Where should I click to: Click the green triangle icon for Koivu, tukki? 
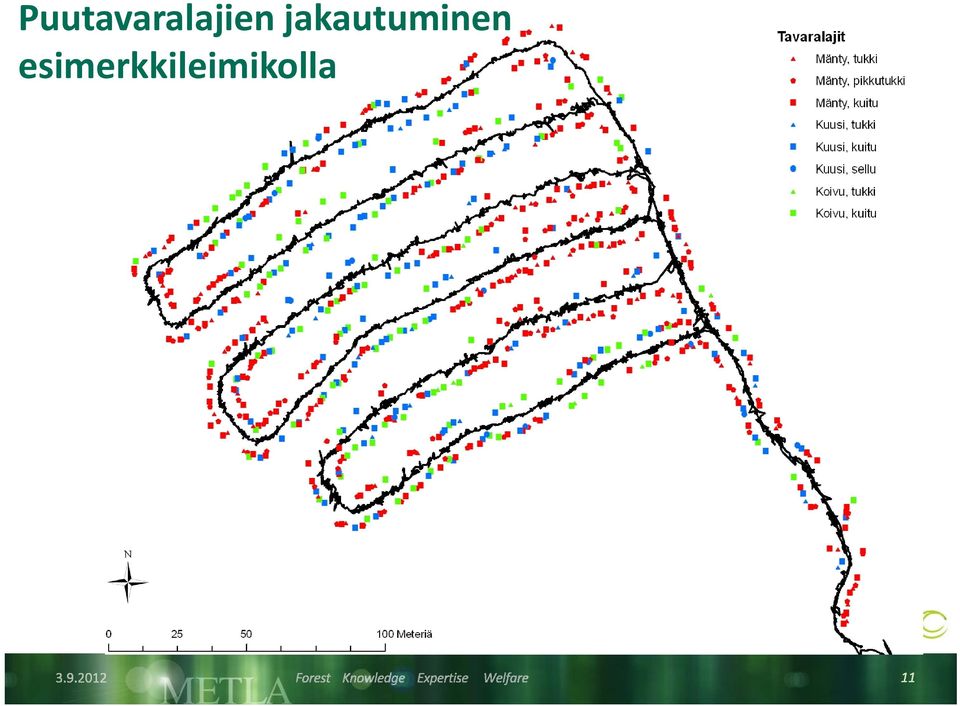point(793,192)
